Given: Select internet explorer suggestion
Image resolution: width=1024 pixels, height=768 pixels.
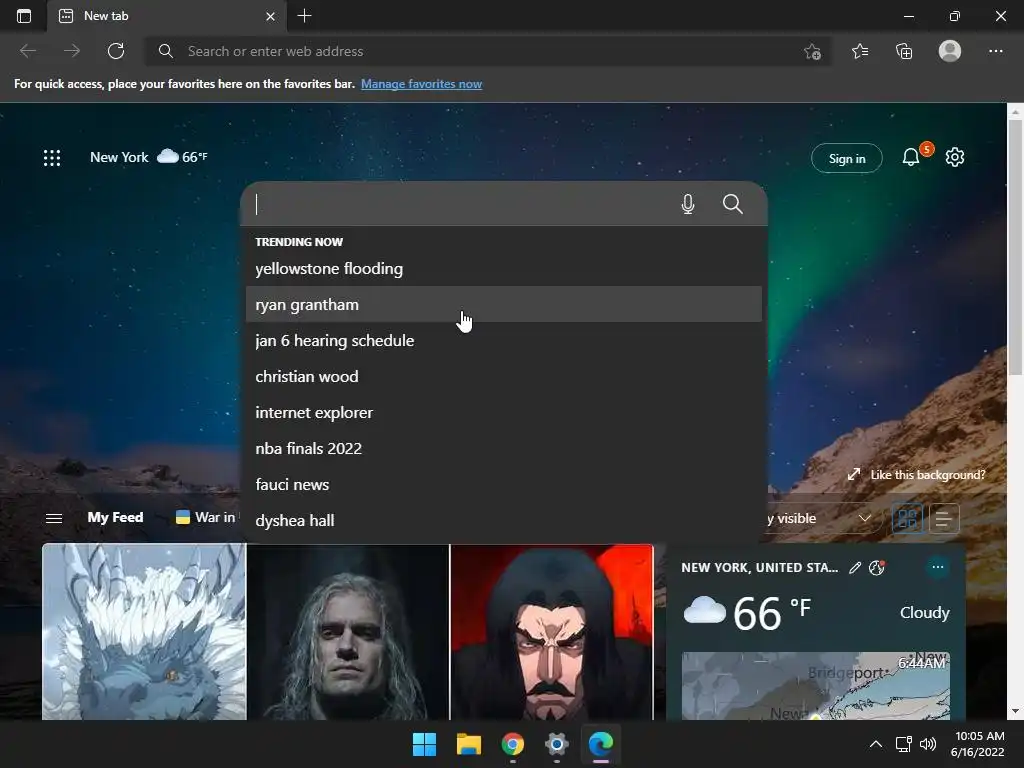Looking at the screenshot, I should (x=504, y=412).
